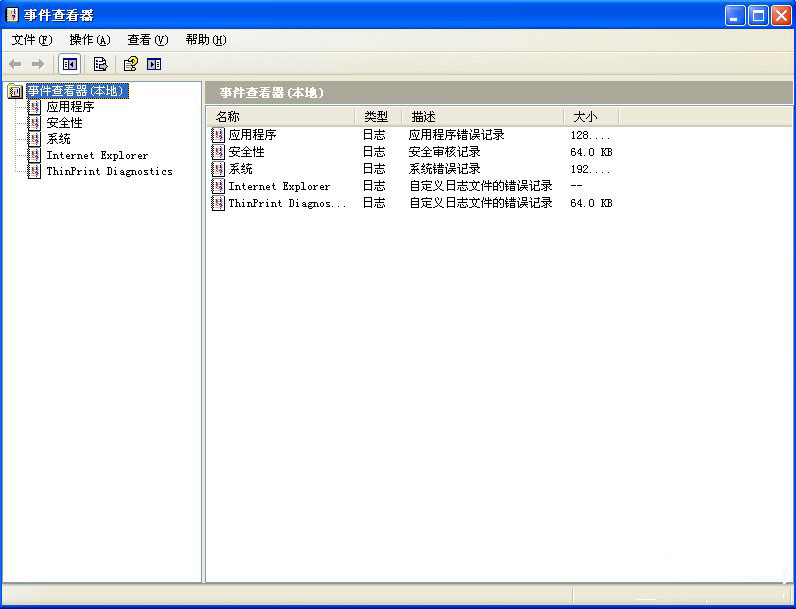796x609 pixels.
Task: Click the 应用程序错误记录 description cell
Action: click(456, 135)
